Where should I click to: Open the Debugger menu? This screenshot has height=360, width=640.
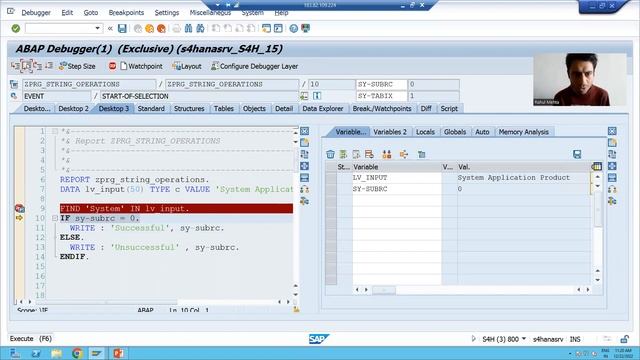click(x=36, y=13)
